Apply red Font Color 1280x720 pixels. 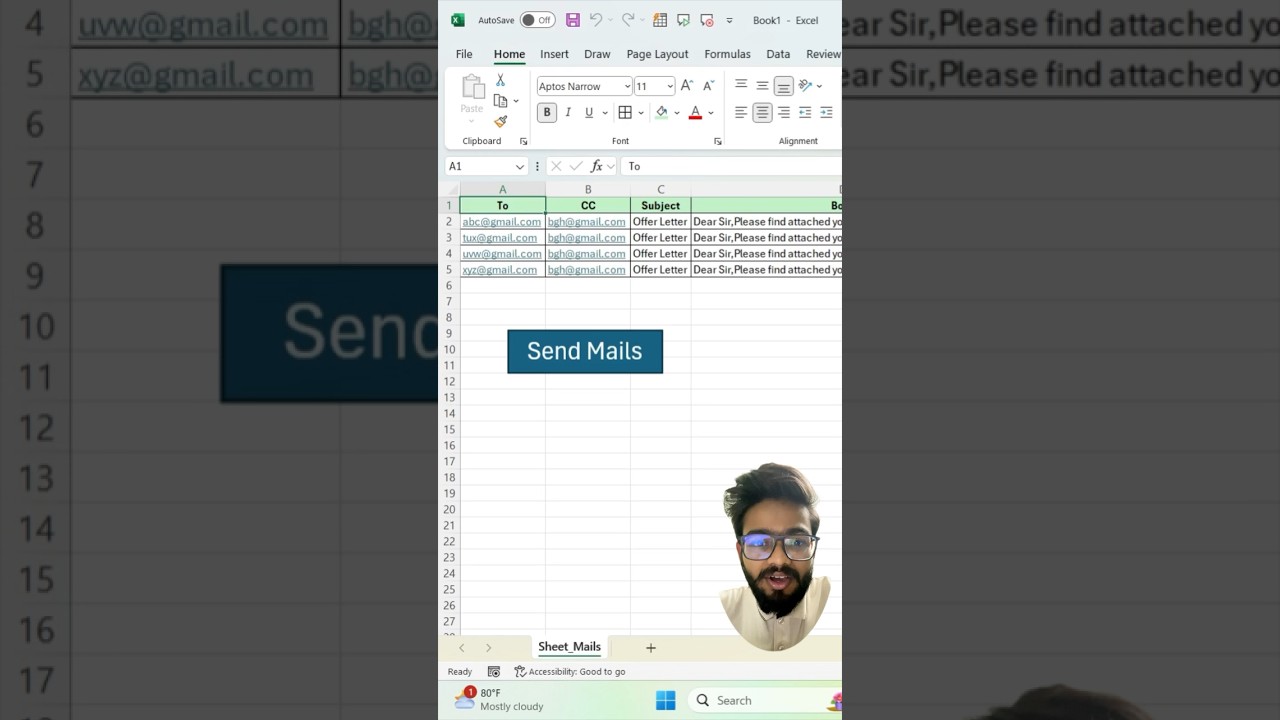click(x=696, y=113)
